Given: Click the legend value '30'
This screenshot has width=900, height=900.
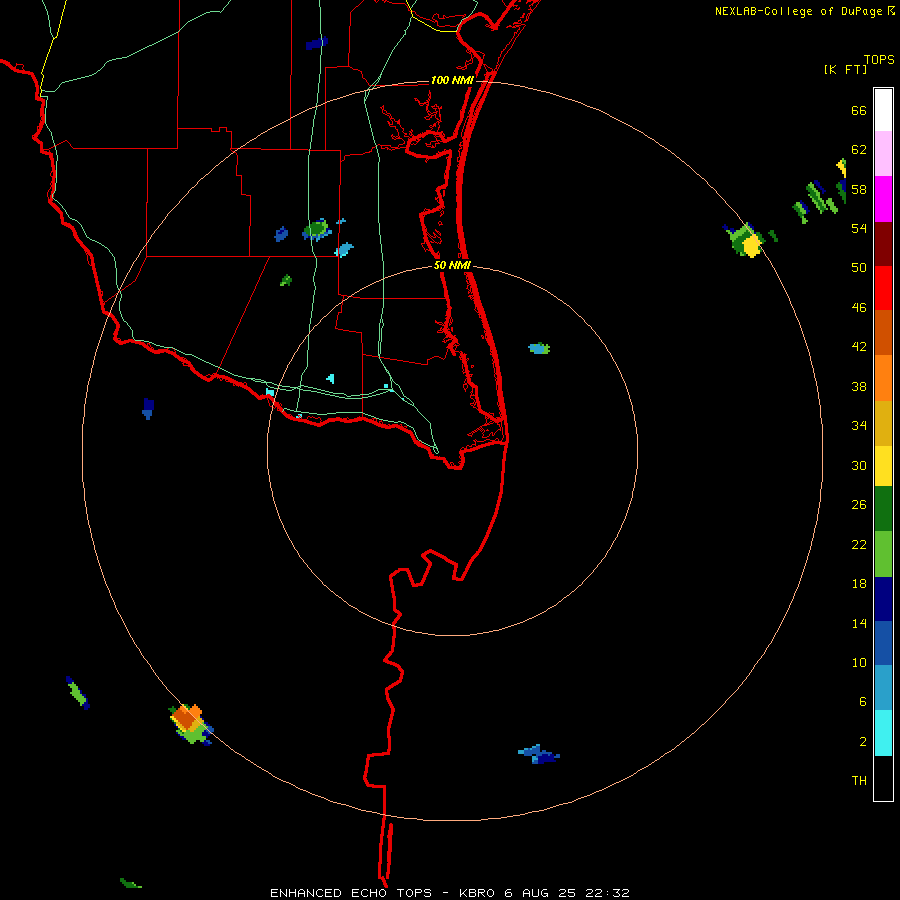Looking at the screenshot, I should point(859,465).
